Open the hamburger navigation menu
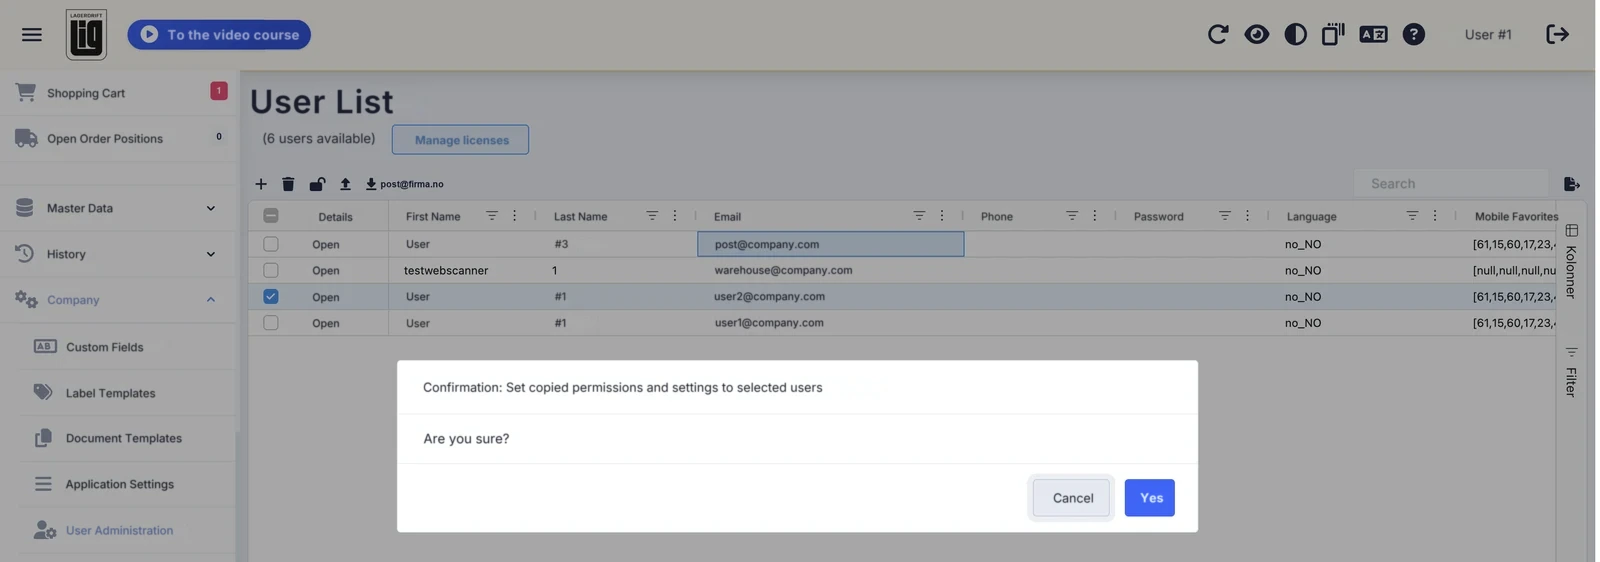This screenshot has width=1600, height=562. [32, 34]
